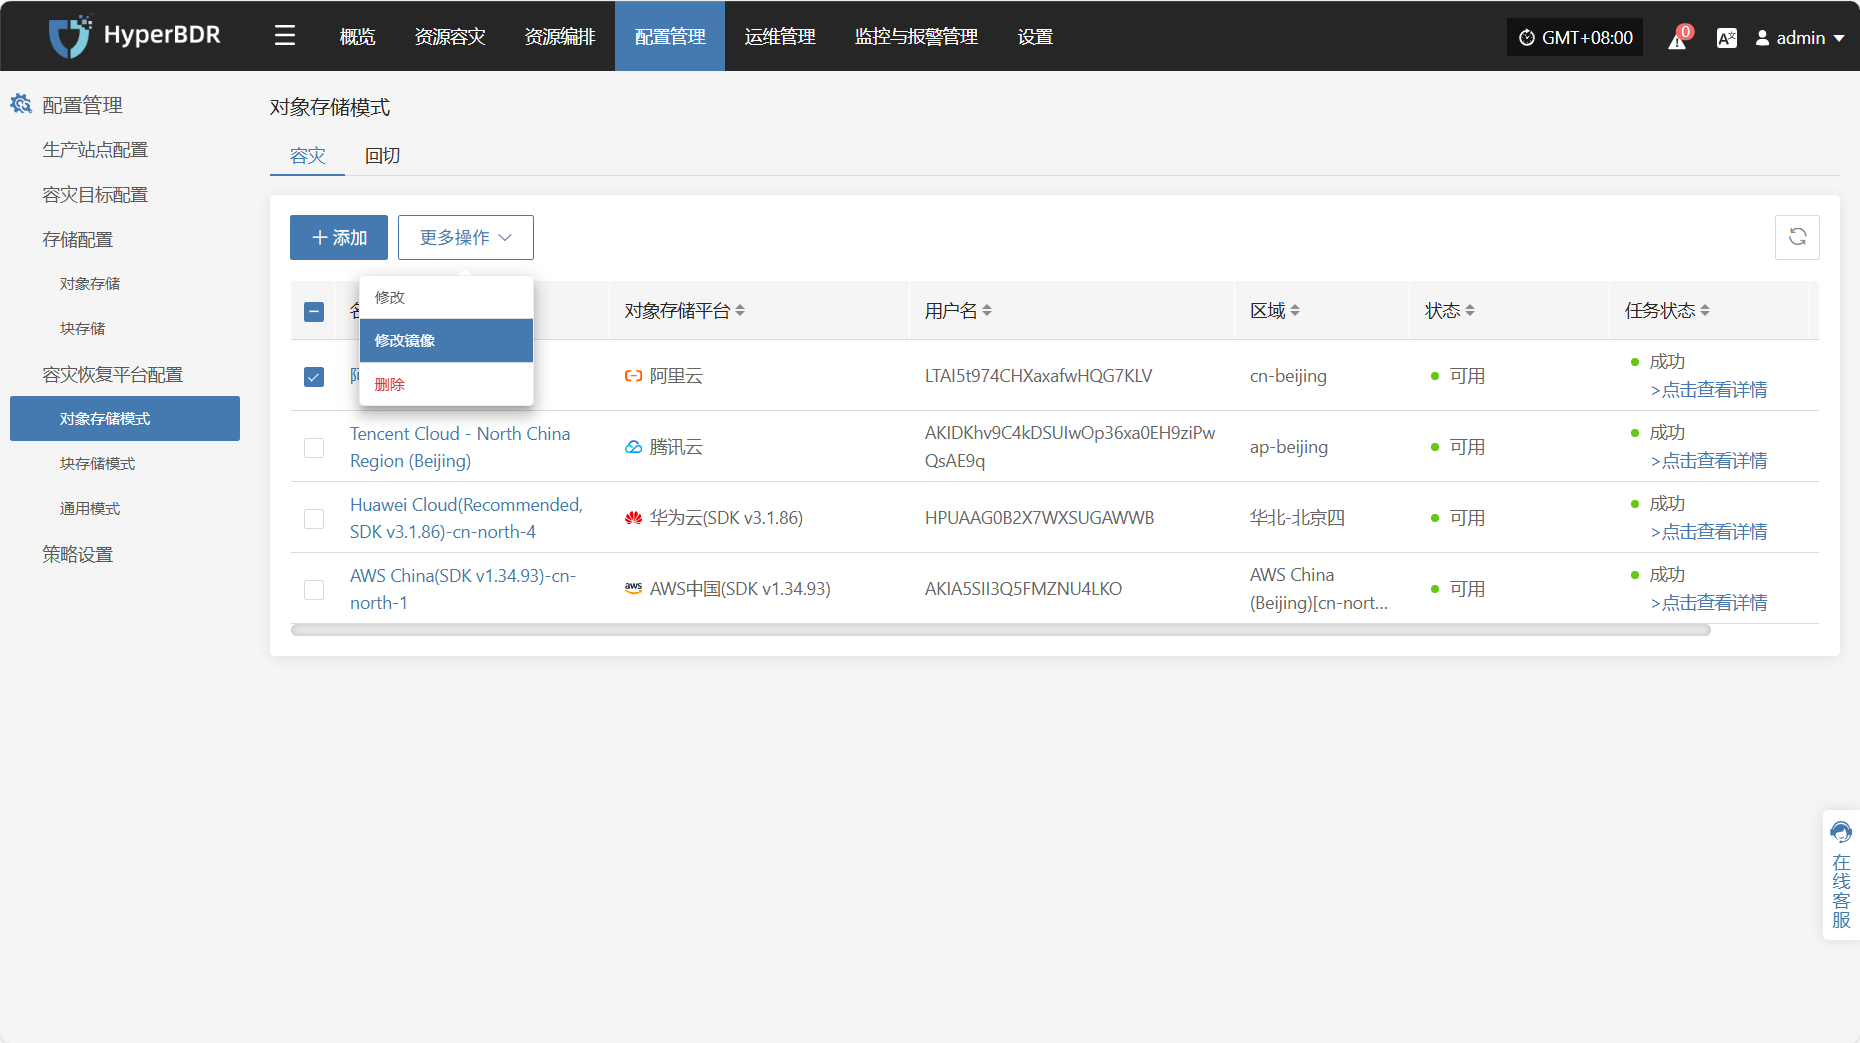Switch to the 容灾 tab

(x=308, y=156)
